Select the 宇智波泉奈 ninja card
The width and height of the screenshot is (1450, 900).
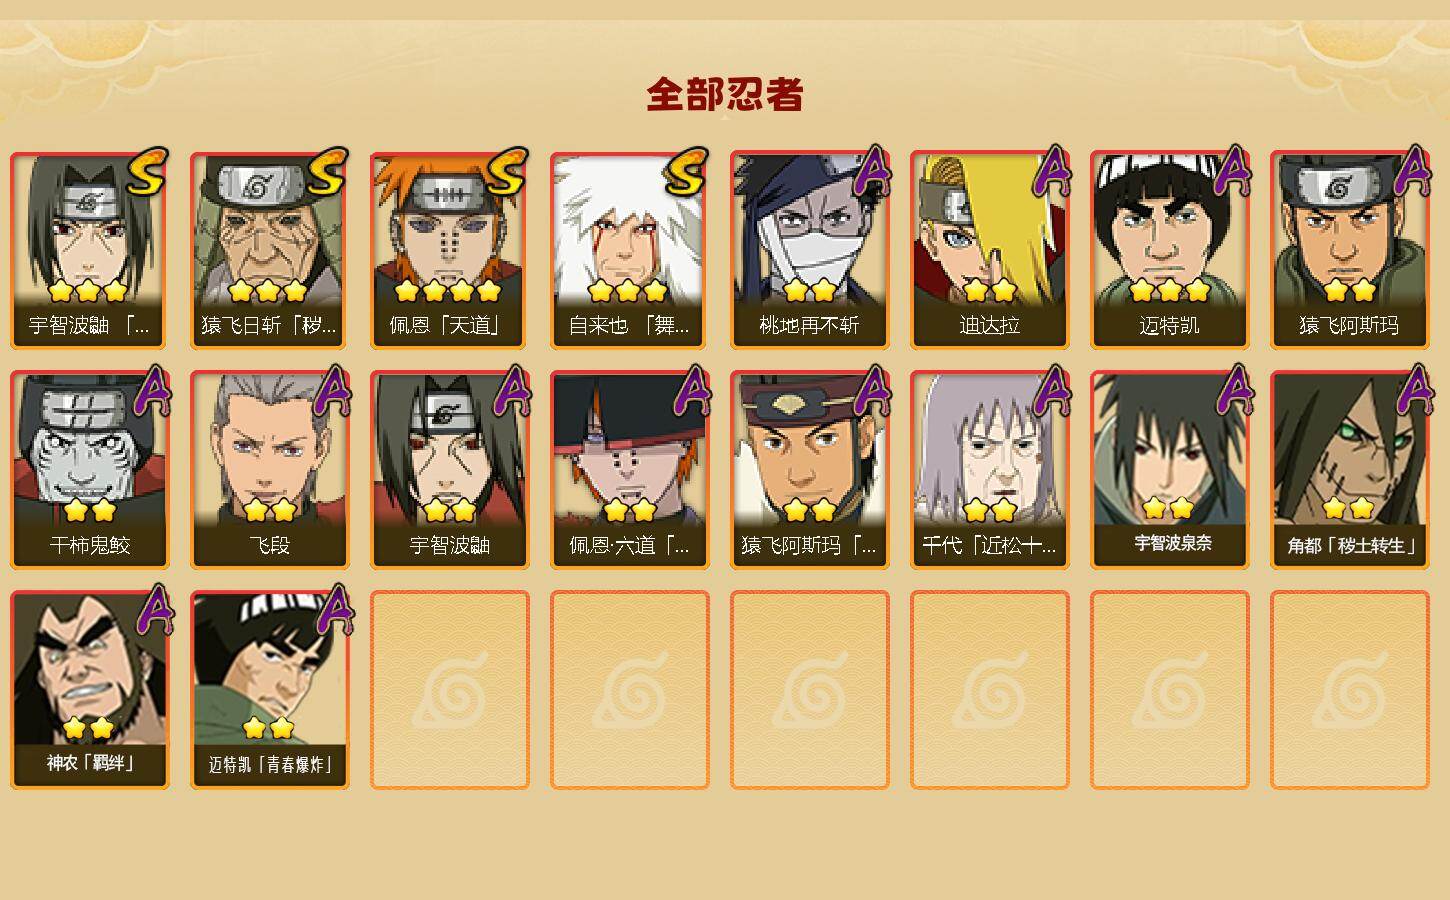point(1170,470)
